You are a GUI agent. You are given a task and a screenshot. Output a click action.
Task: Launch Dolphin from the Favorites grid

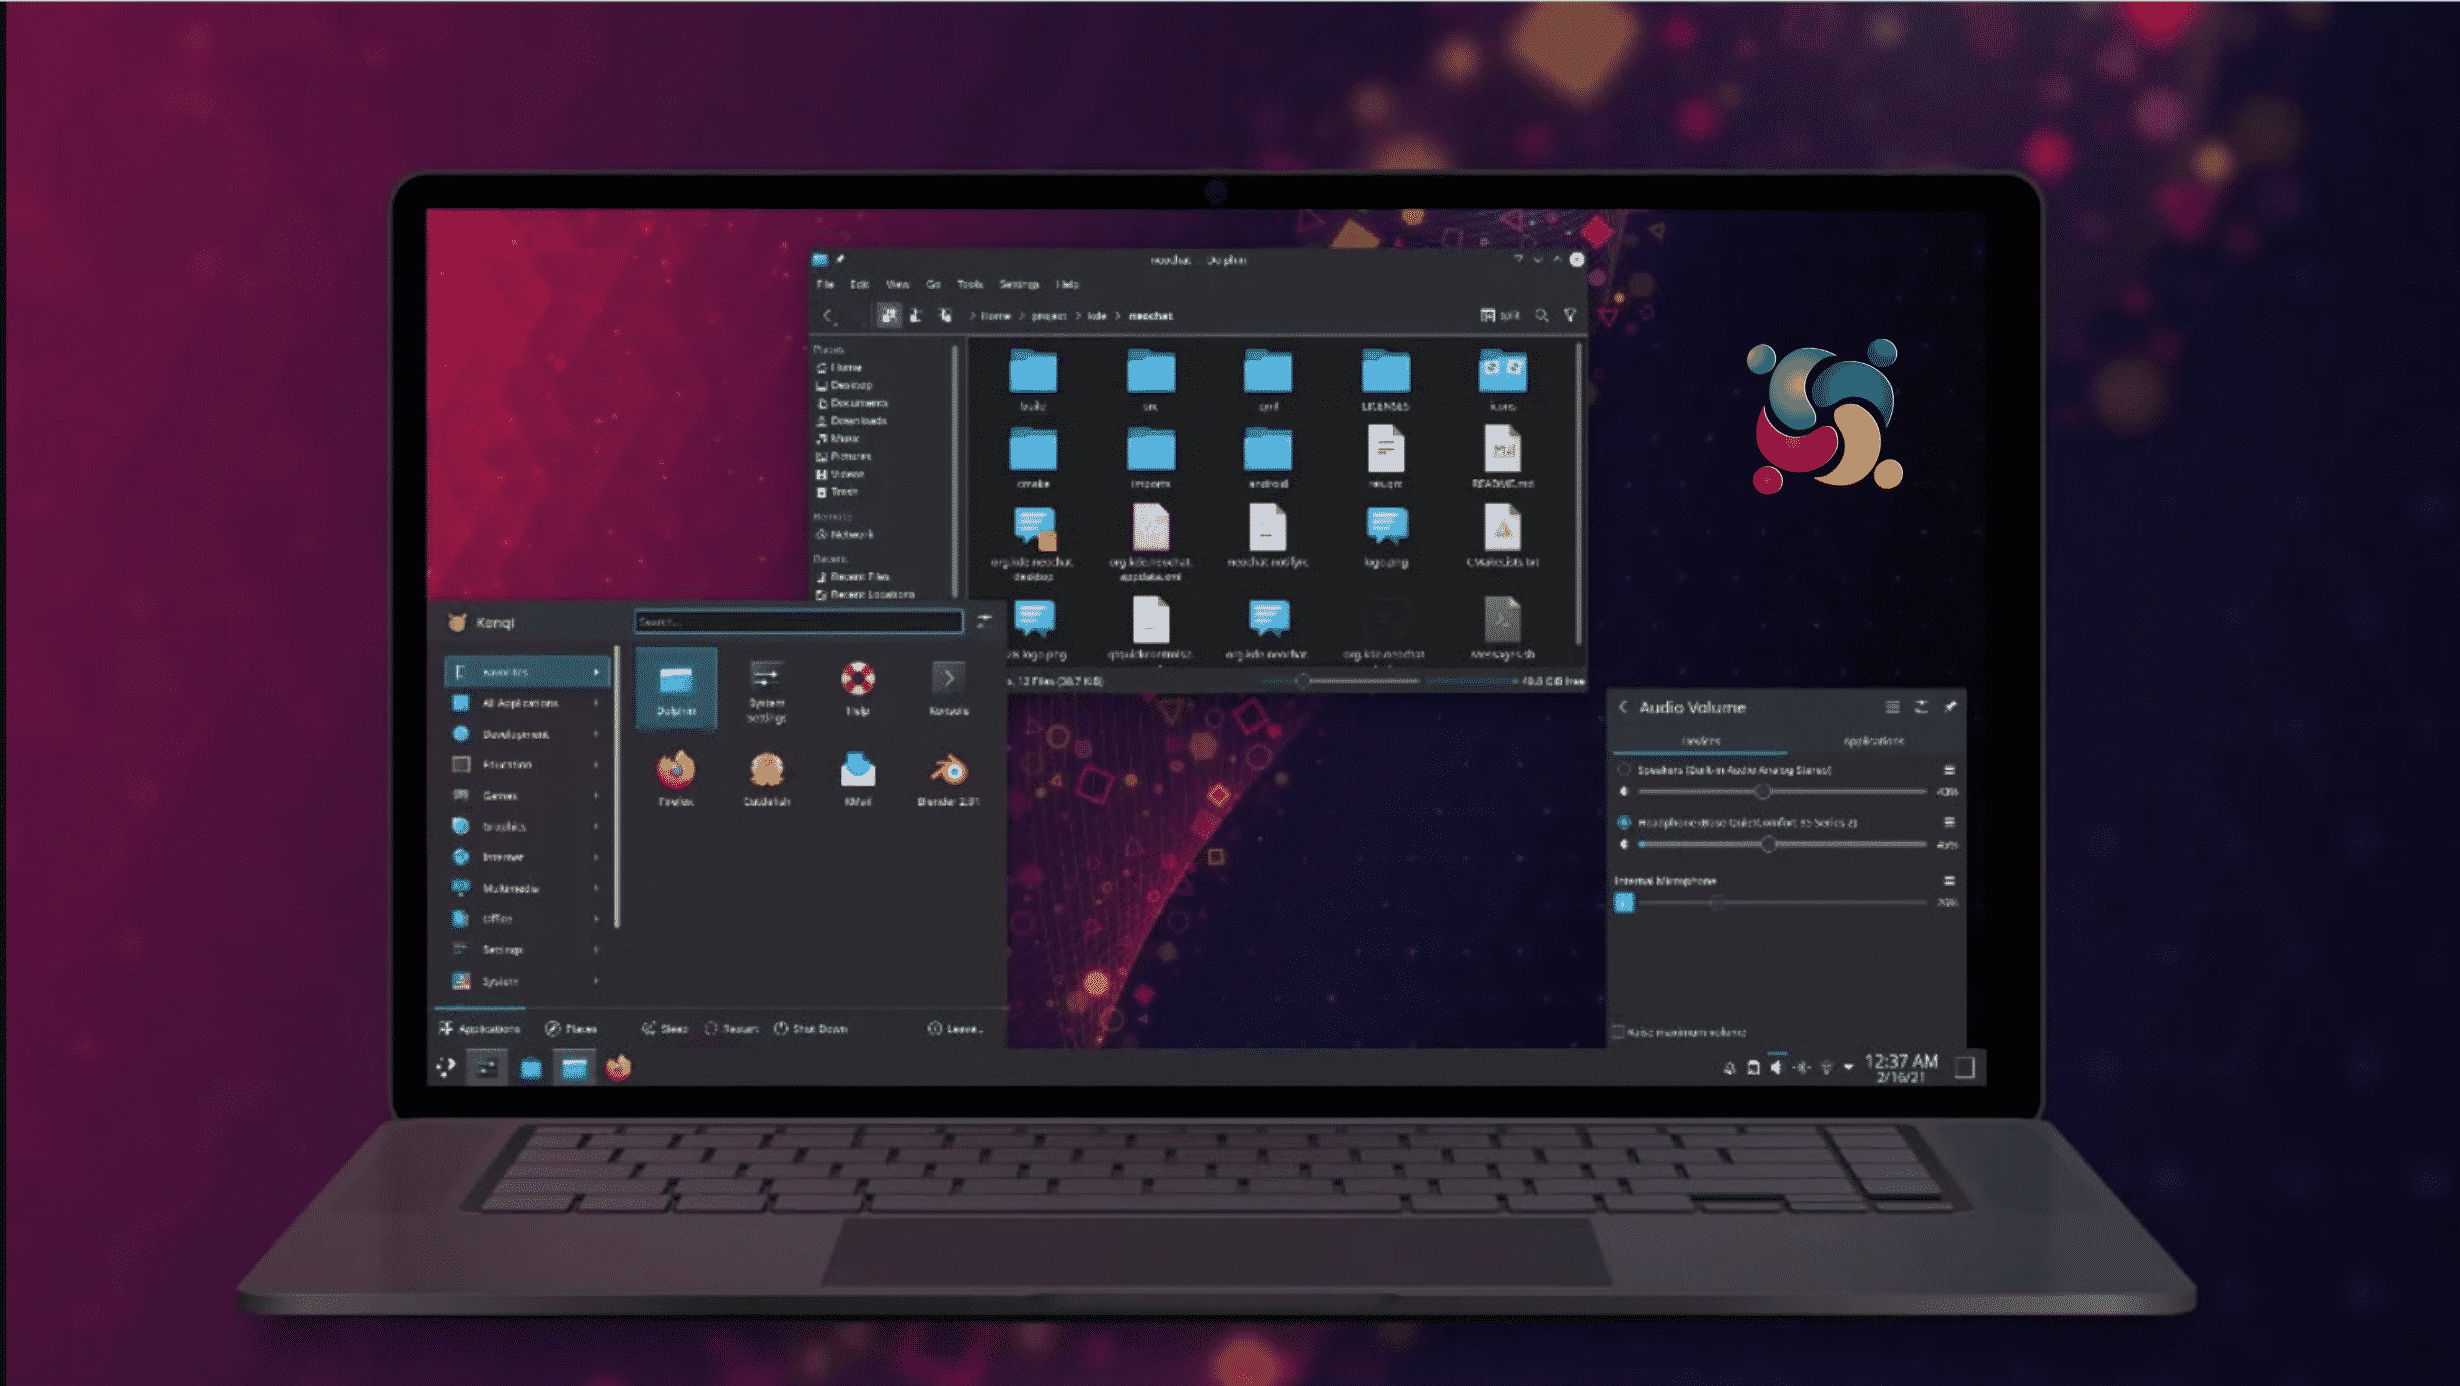(x=676, y=689)
